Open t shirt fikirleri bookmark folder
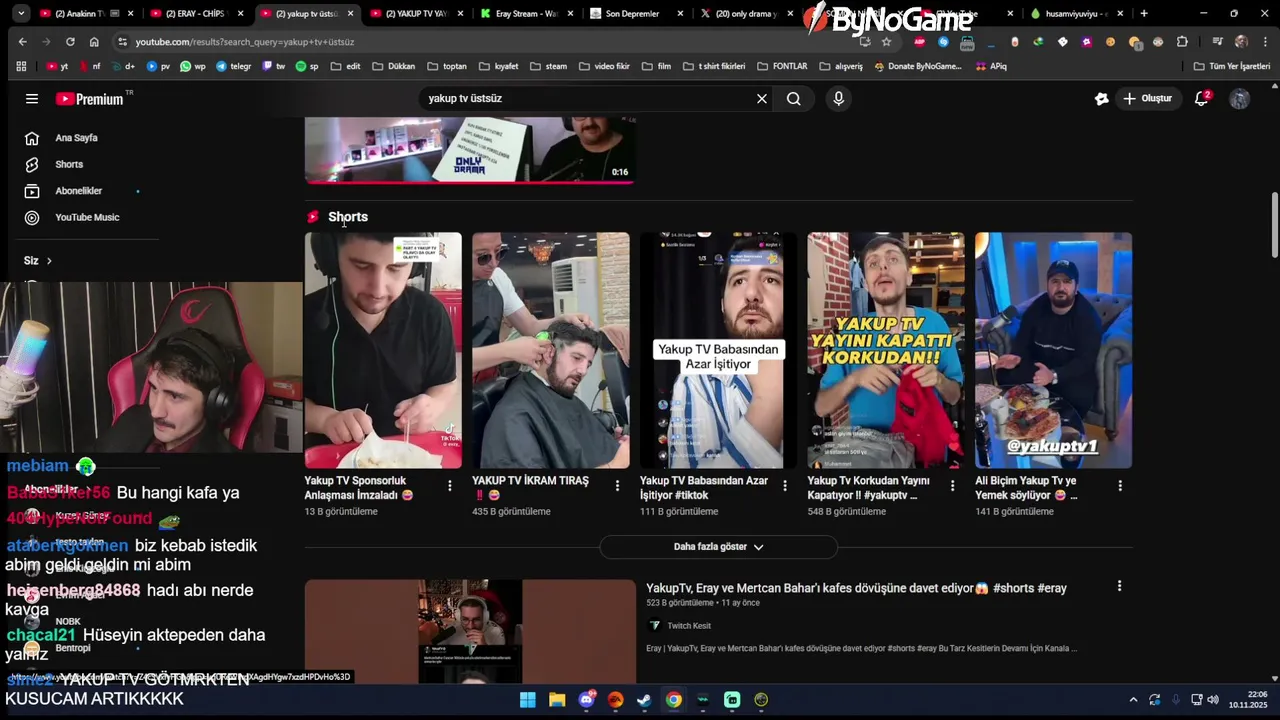The height and width of the screenshot is (720, 1280). point(713,66)
